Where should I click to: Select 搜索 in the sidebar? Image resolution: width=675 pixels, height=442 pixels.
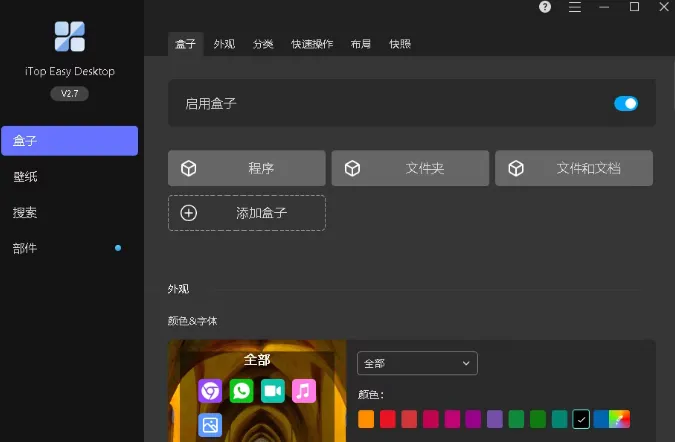click(70, 212)
